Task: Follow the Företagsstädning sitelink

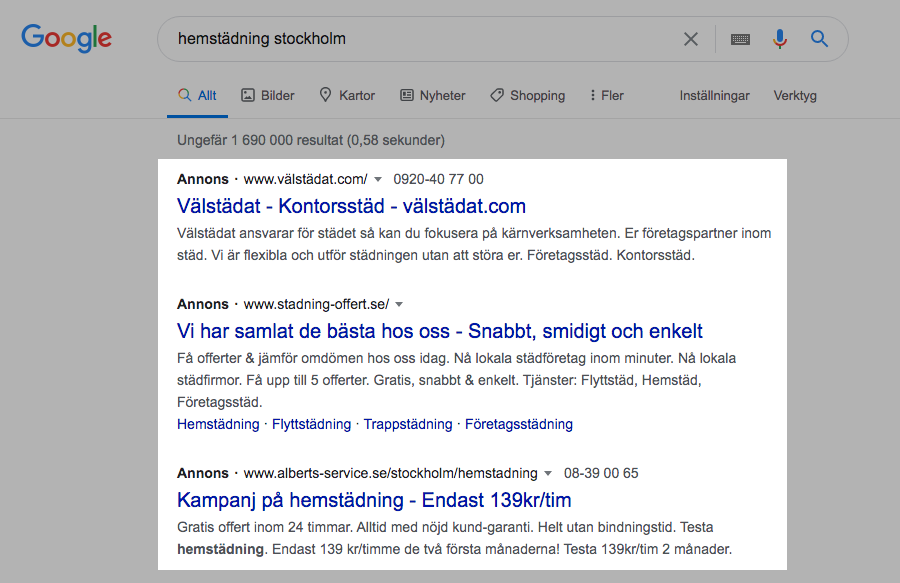Action: pyautogui.click(x=519, y=424)
